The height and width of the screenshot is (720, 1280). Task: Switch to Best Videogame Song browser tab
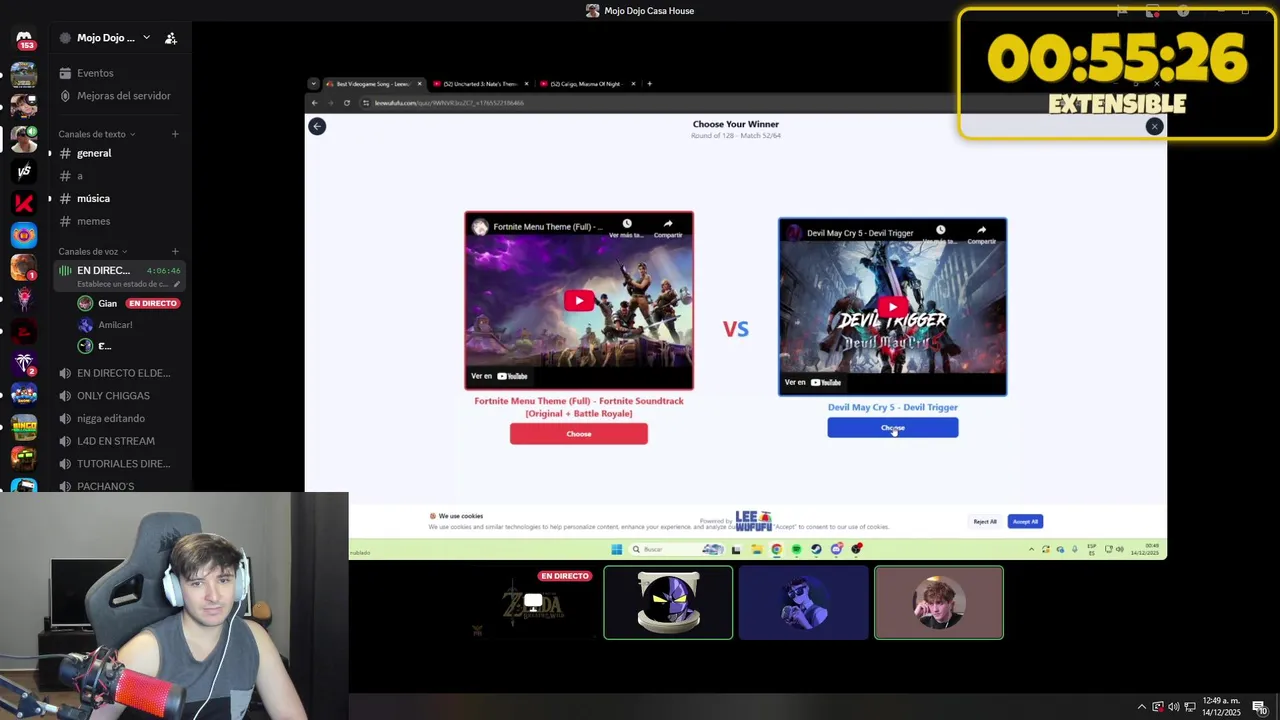coord(372,84)
